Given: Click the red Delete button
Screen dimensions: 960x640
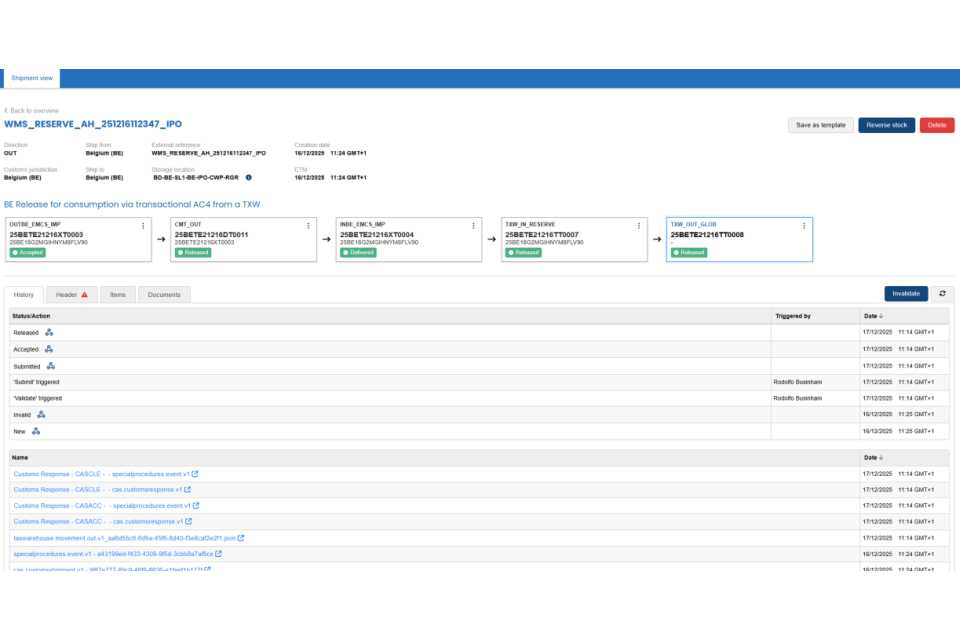Looking at the screenshot, I should coord(937,125).
